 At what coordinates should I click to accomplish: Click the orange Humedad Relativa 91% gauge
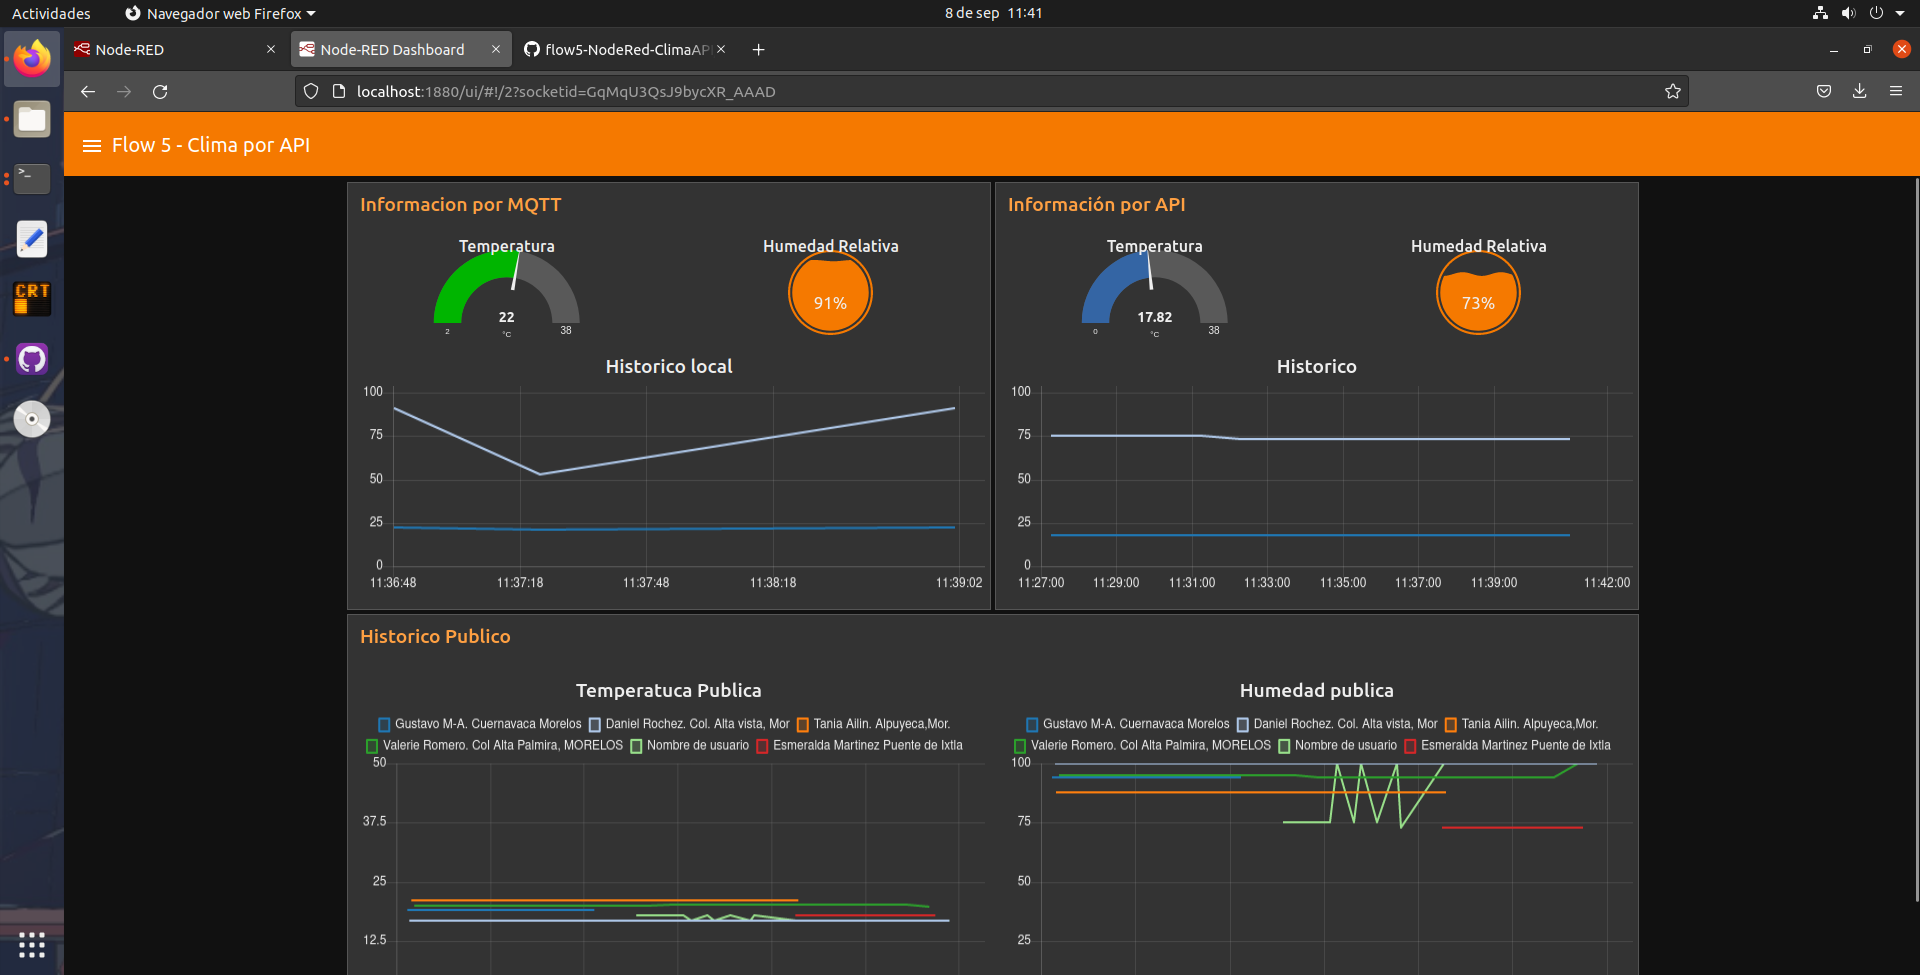830,293
